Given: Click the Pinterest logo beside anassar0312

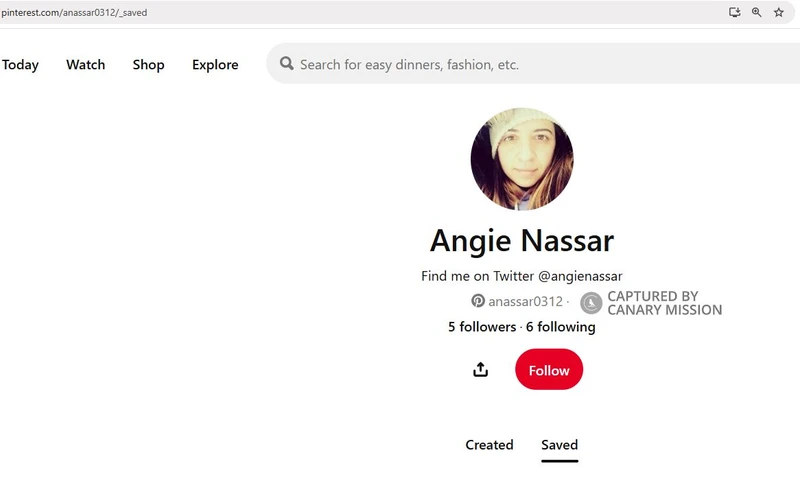Looking at the screenshot, I should (478, 301).
